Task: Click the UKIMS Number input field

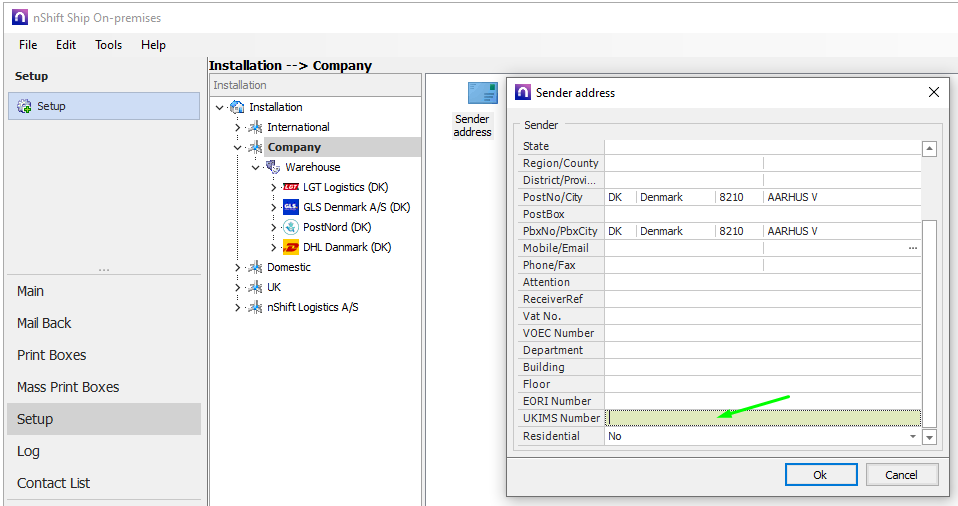Action: (763, 418)
